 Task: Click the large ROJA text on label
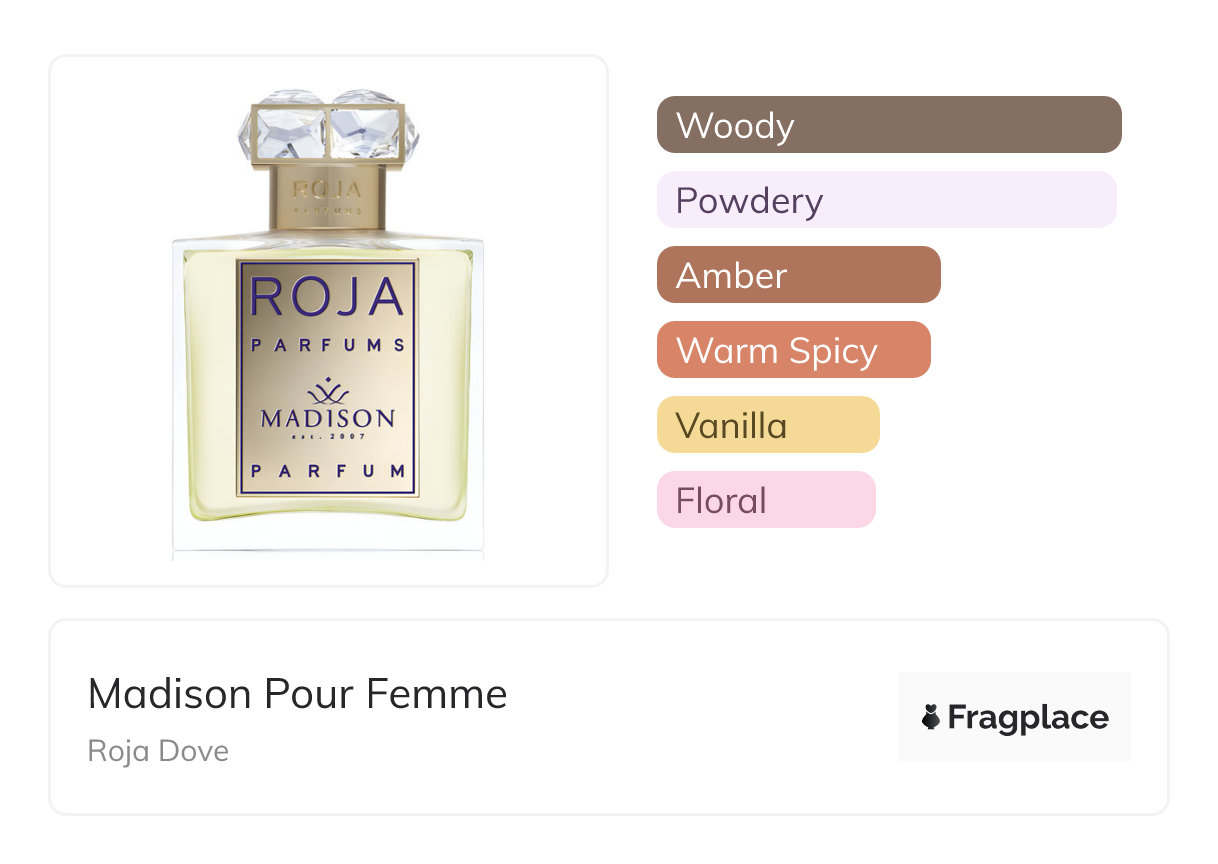pos(327,298)
